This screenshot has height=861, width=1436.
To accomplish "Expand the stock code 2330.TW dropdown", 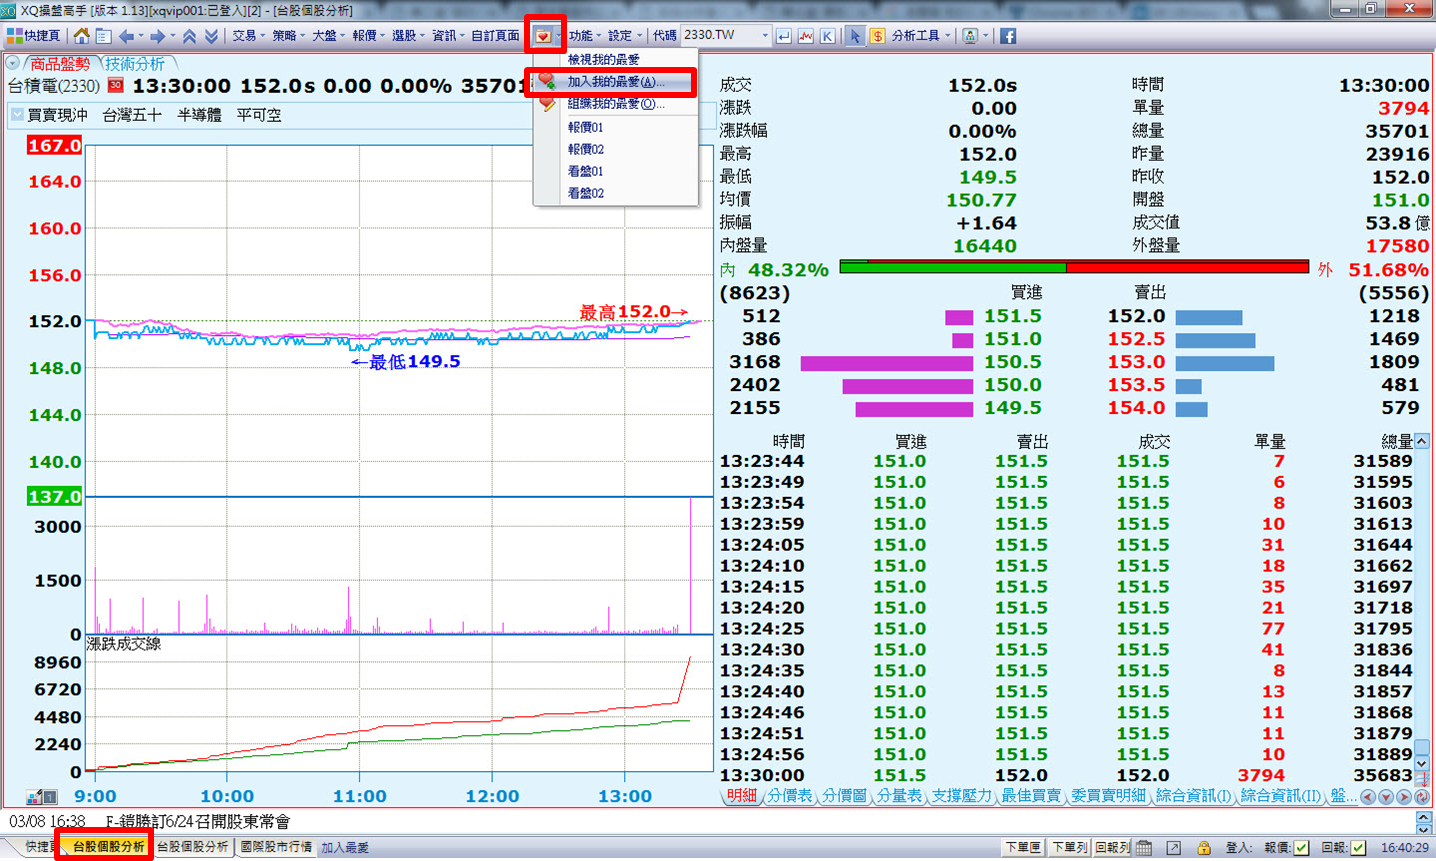I will pos(765,36).
